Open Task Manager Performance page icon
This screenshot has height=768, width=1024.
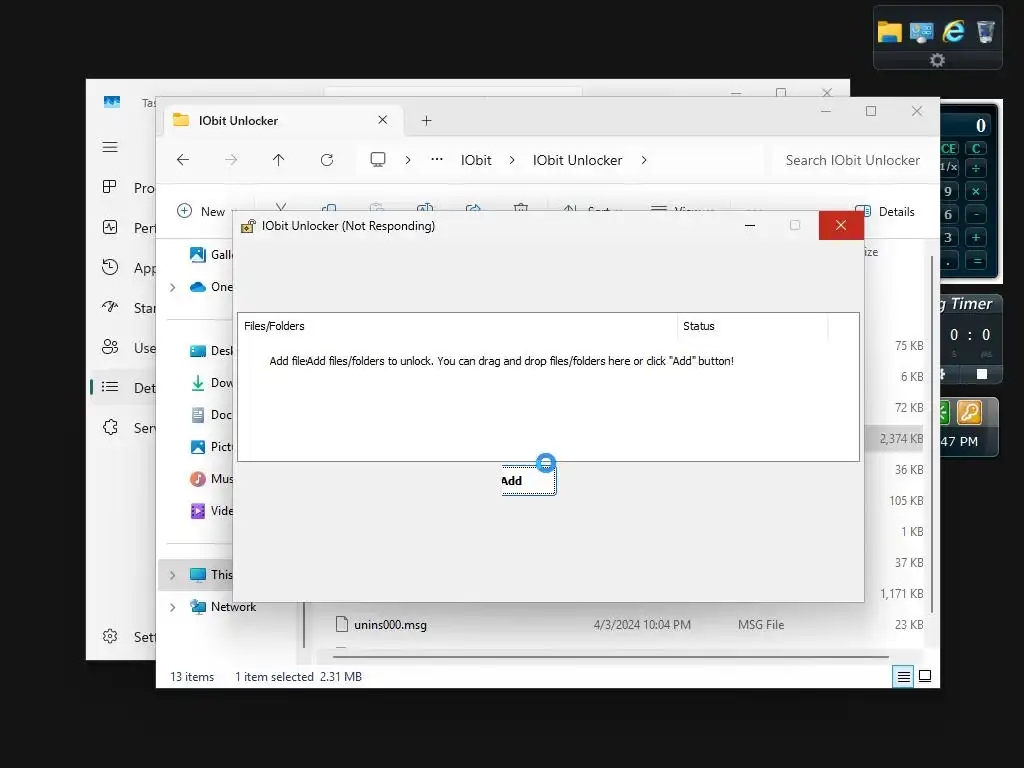pos(110,227)
